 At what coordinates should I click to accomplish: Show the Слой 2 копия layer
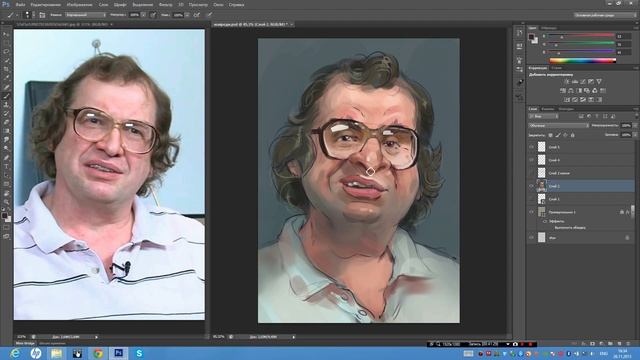coord(531,173)
